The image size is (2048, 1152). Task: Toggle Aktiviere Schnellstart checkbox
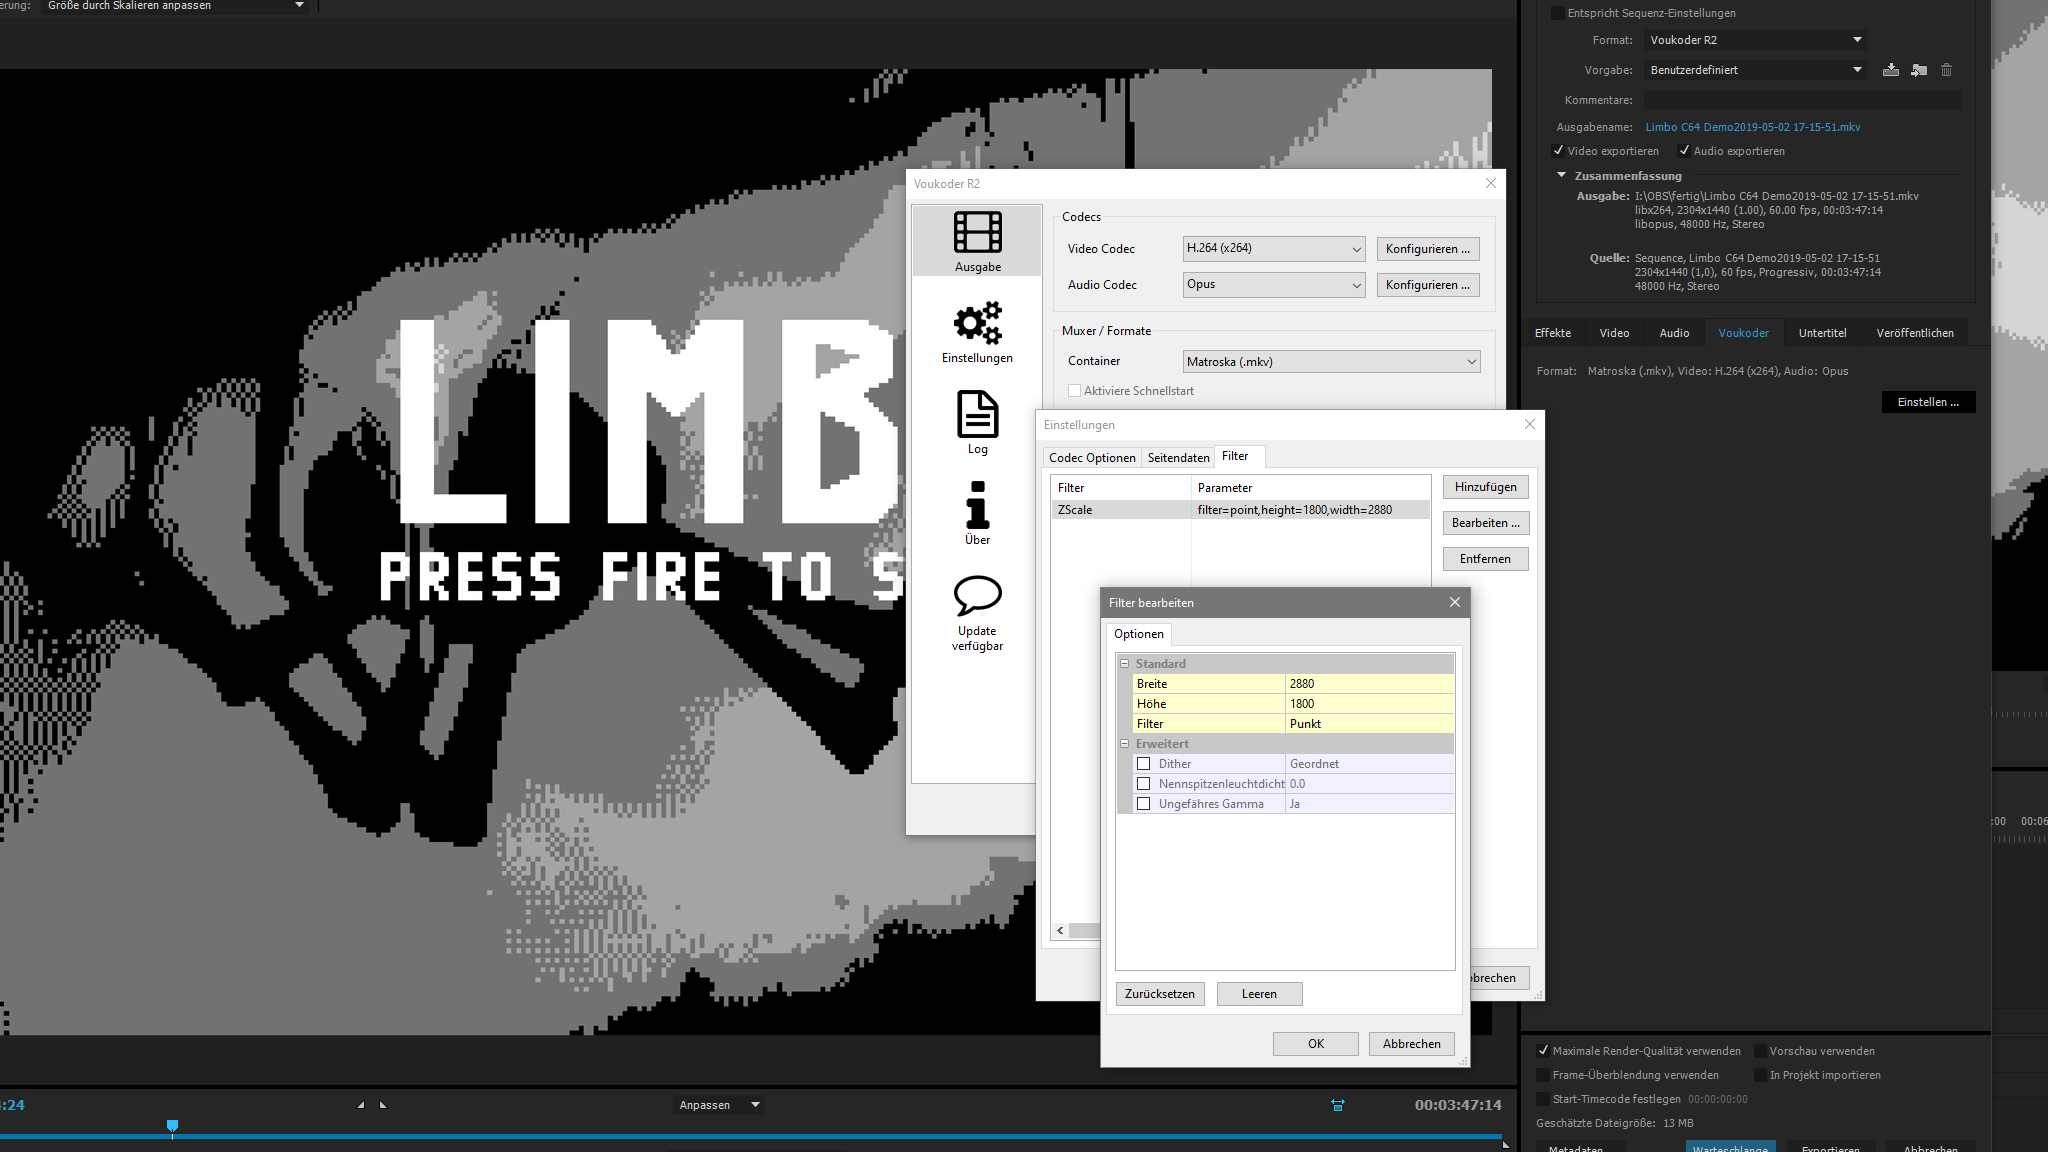pyautogui.click(x=1075, y=391)
